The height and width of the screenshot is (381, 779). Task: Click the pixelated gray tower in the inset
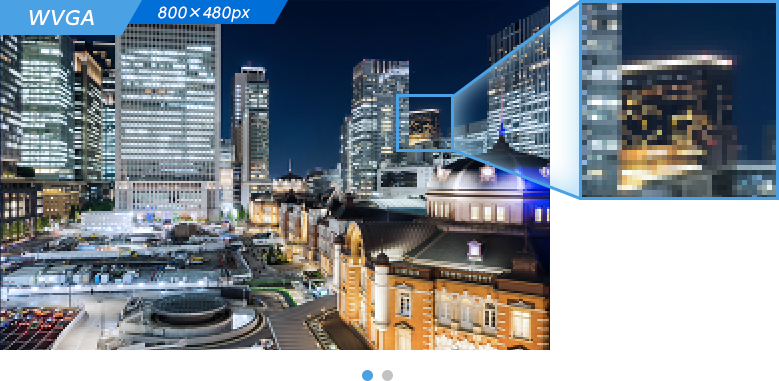point(601,99)
